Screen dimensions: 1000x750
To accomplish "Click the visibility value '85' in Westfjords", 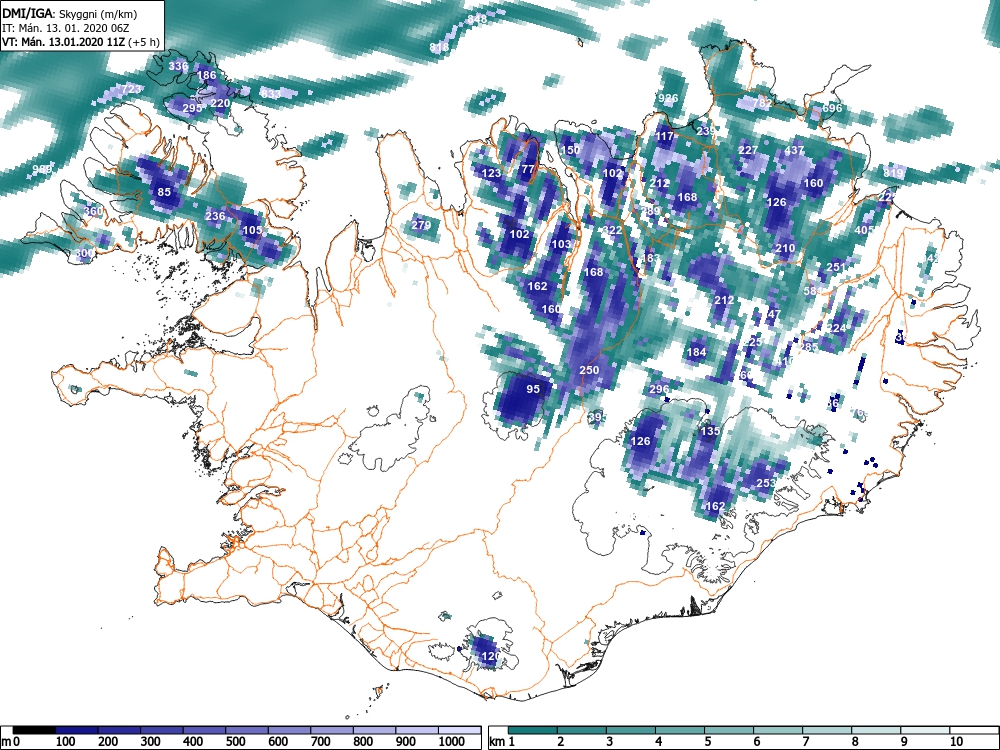I will (x=164, y=192).
